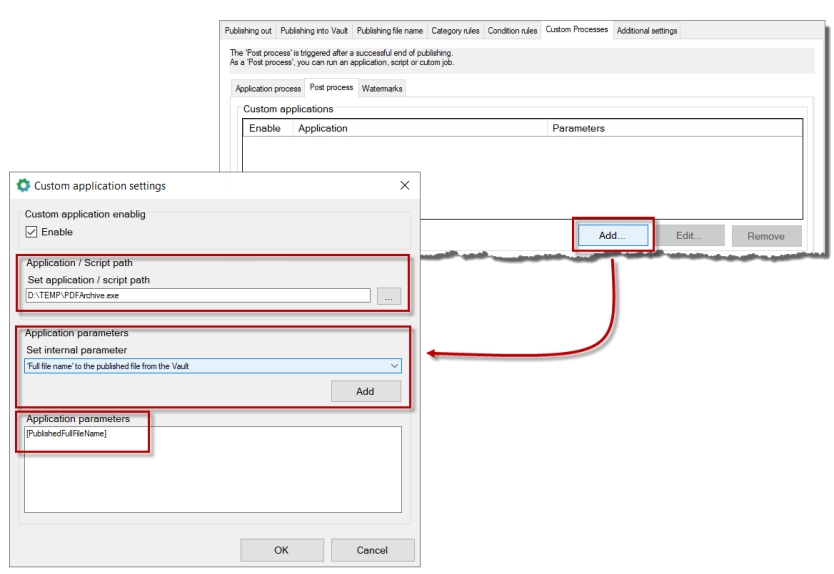Click the green gear icon in dialog title
The image size is (834, 574).
click(23, 185)
